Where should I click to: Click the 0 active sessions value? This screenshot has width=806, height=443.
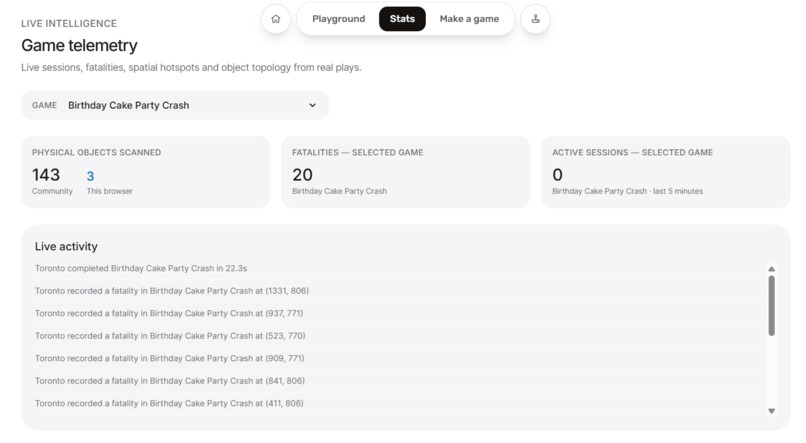[558, 175]
